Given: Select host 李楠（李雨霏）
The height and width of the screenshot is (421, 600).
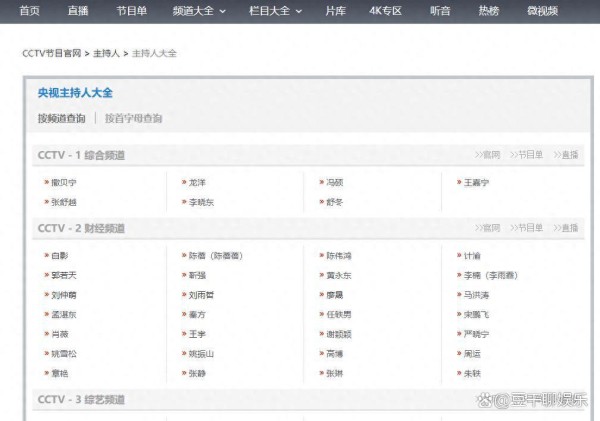Looking at the screenshot, I should pos(491,275).
